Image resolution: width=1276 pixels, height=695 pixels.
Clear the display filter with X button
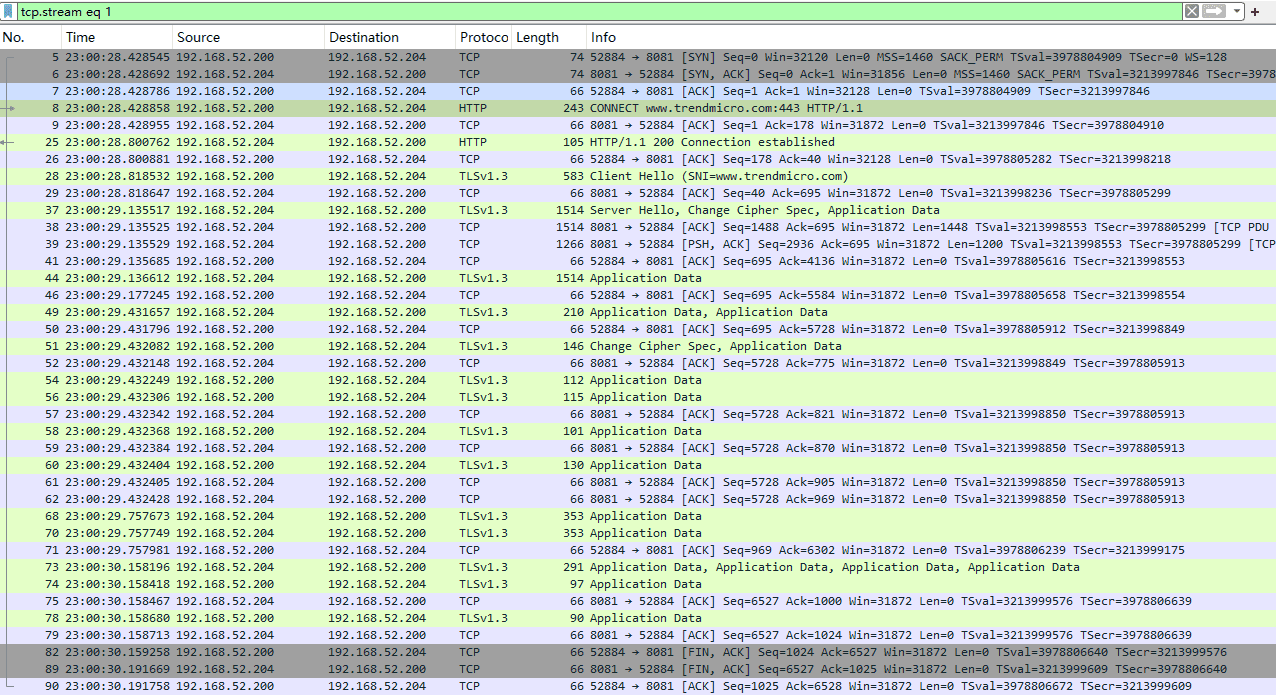(1191, 12)
